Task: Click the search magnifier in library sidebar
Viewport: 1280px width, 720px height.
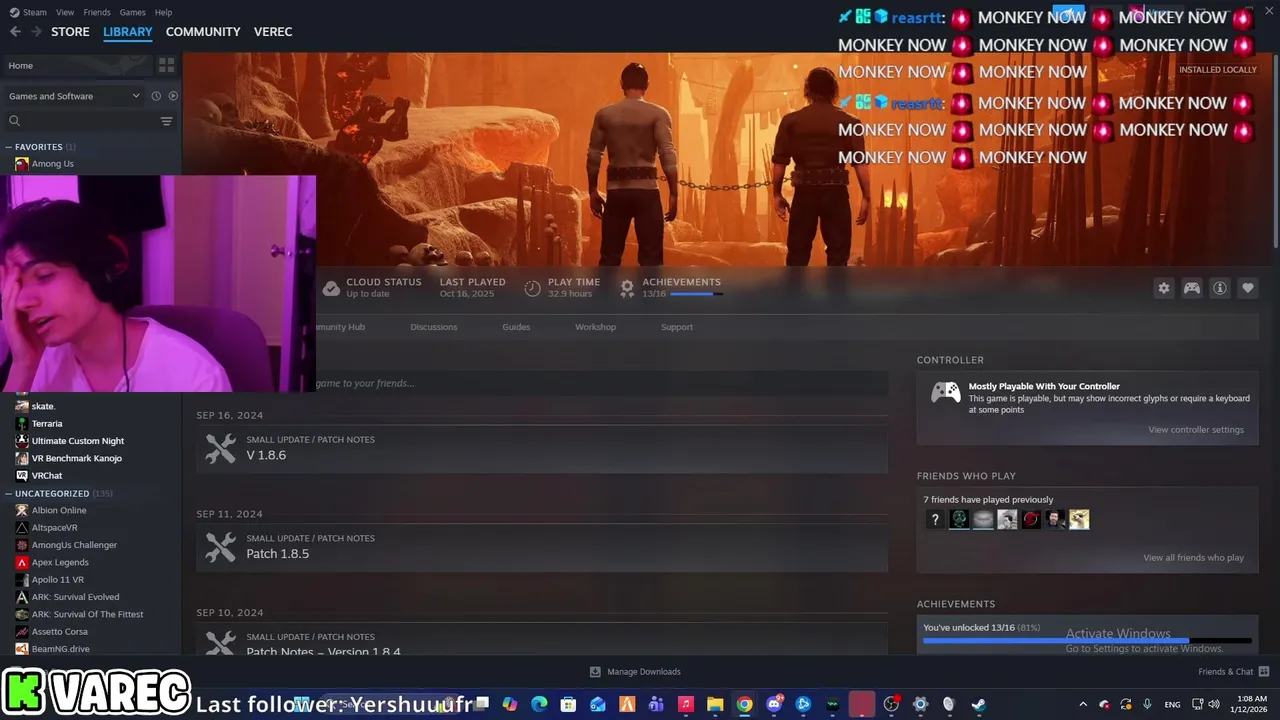Action: 15,121
